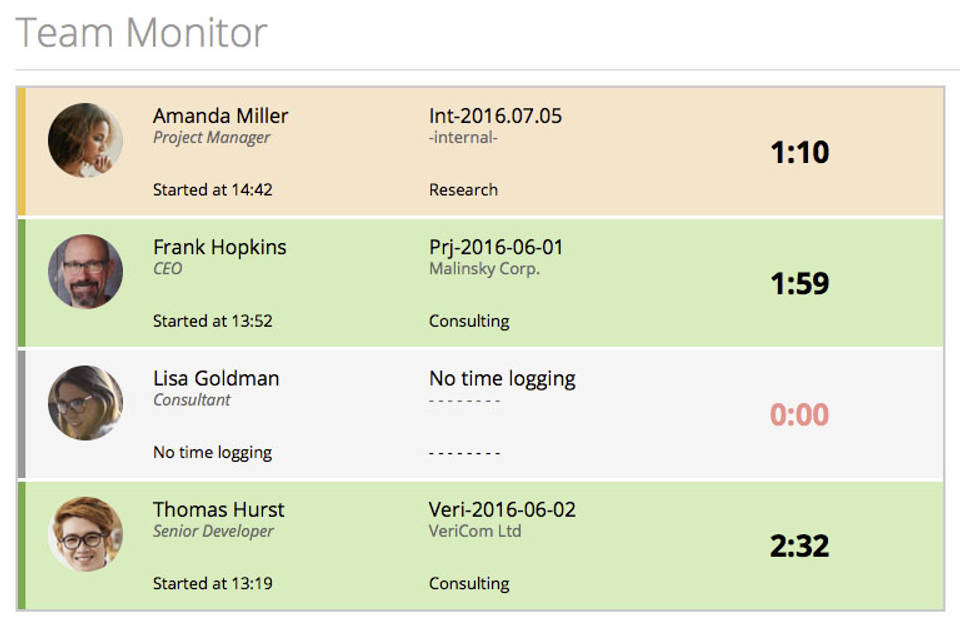960x625 pixels.
Task: Click Frank Hopkins' avatar picture
Action: pos(85,271)
